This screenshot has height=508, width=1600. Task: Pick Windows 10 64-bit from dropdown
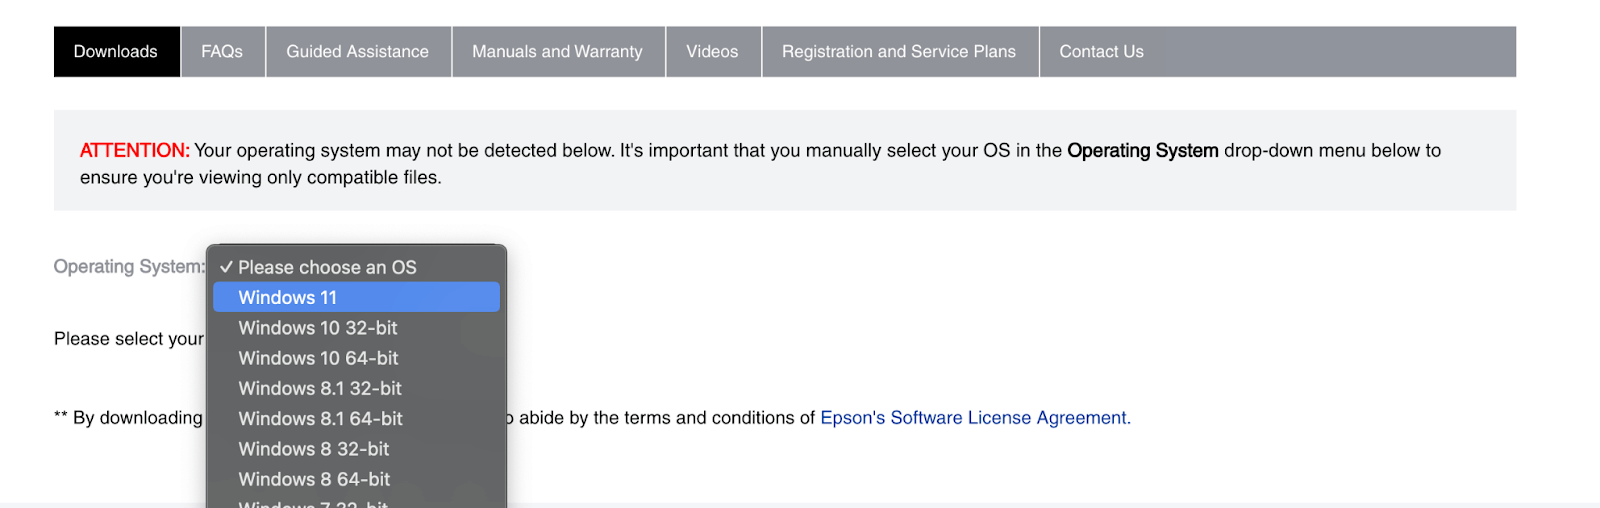click(x=318, y=358)
